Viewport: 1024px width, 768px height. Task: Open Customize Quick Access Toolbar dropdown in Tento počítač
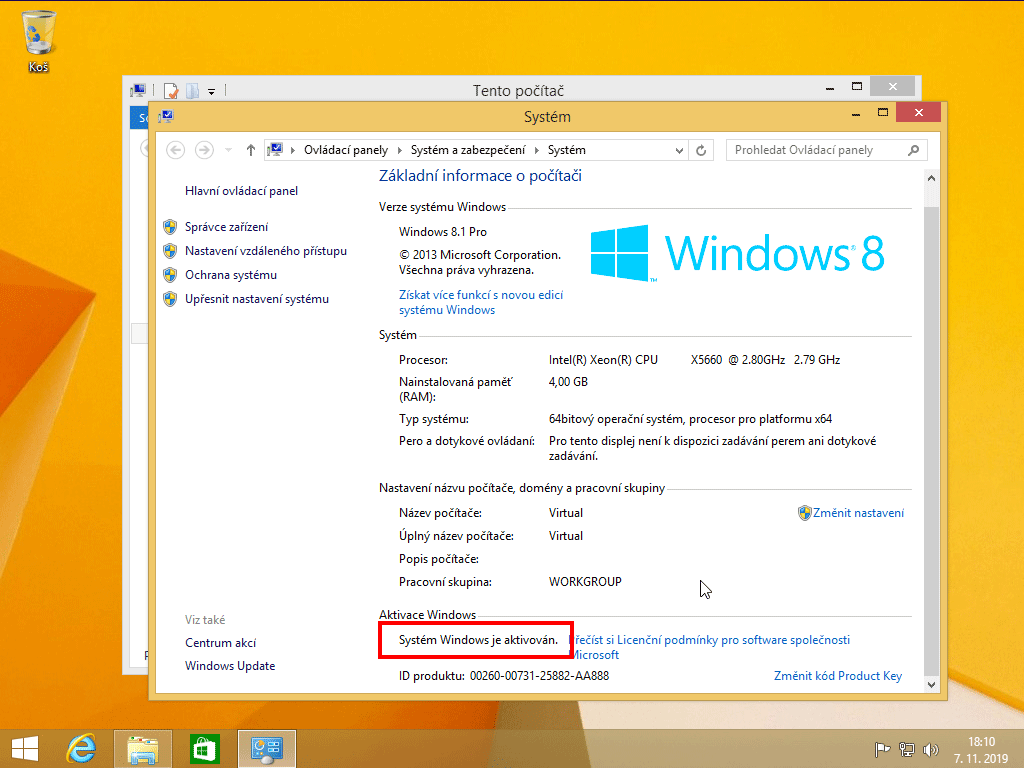[x=212, y=91]
